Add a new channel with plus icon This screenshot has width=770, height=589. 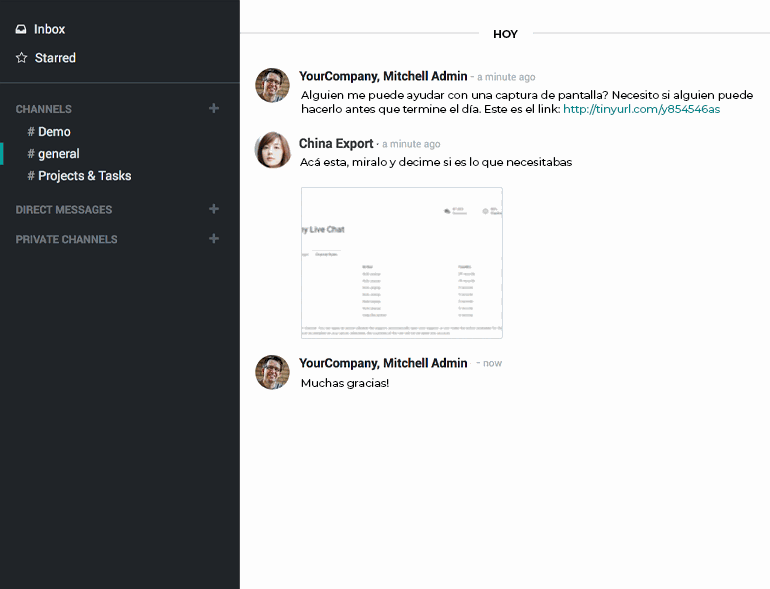point(213,108)
